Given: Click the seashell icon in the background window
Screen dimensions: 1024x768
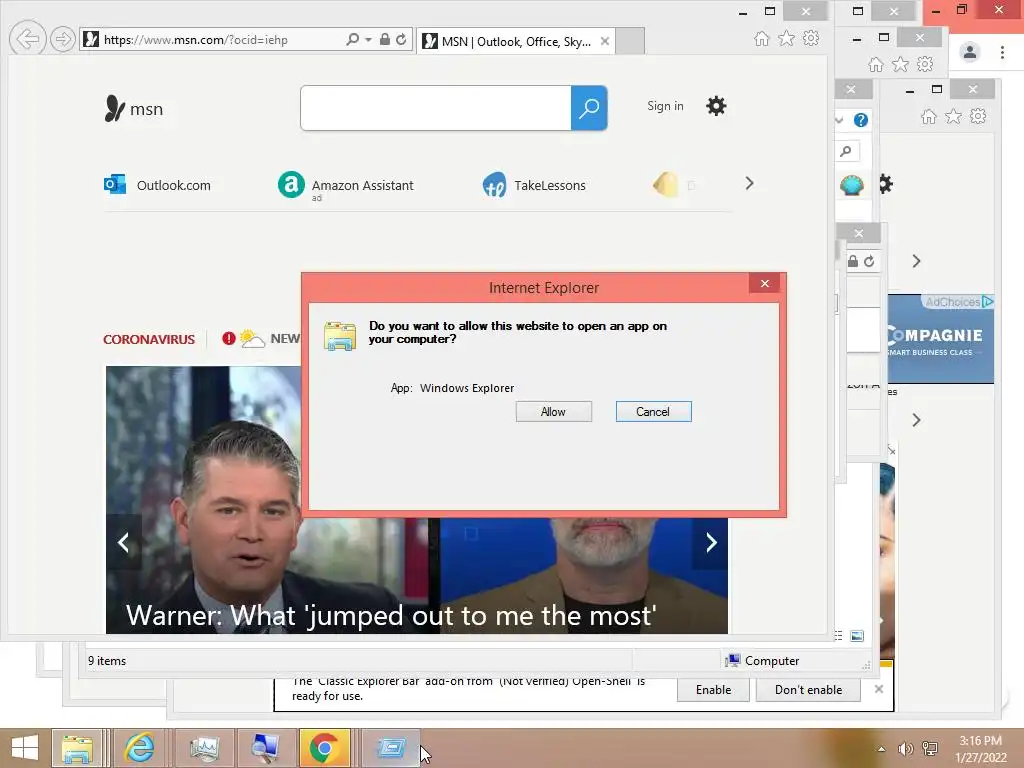Looking at the screenshot, I should 852,185.
